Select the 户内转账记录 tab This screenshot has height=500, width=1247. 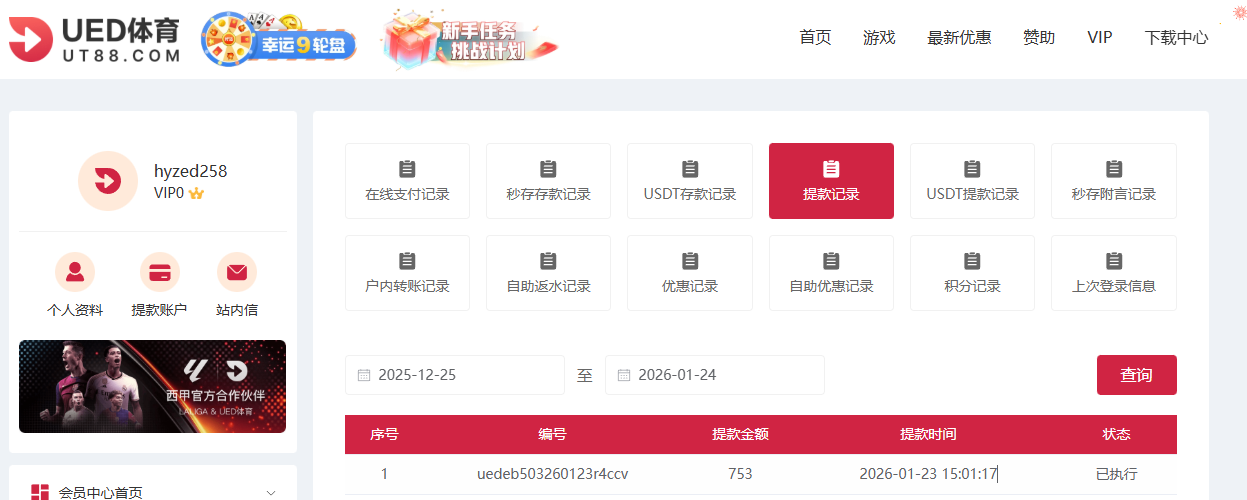tap(407, 273)
